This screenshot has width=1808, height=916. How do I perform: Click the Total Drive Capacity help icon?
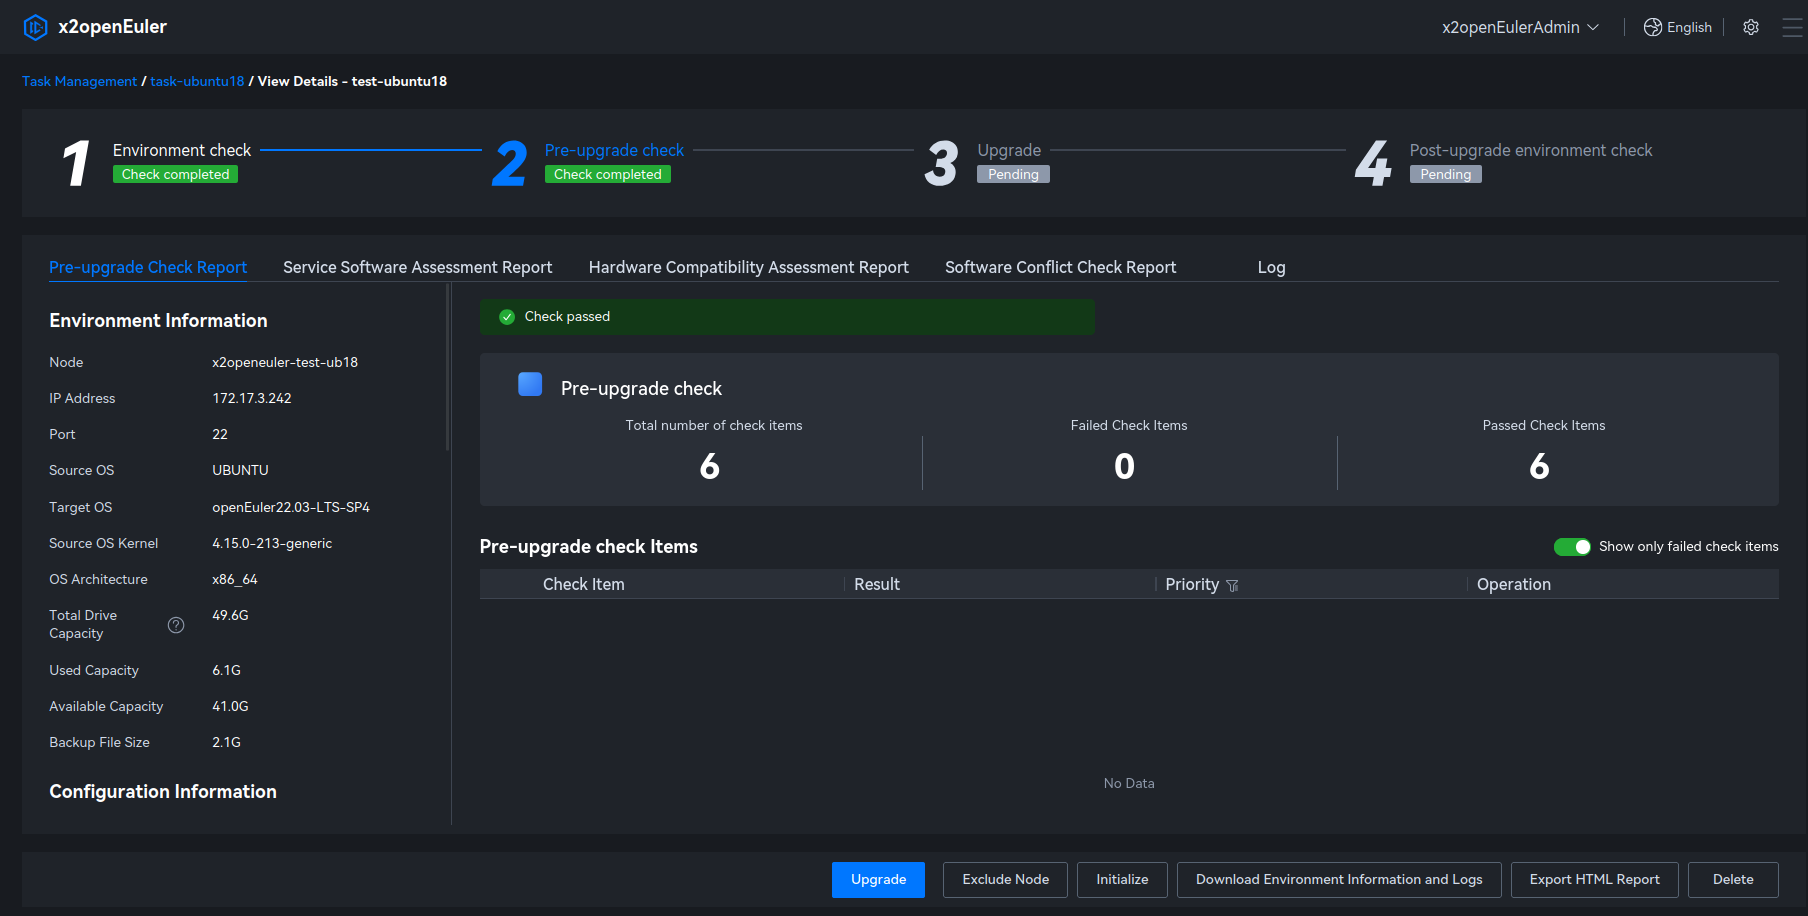[176, 625]
